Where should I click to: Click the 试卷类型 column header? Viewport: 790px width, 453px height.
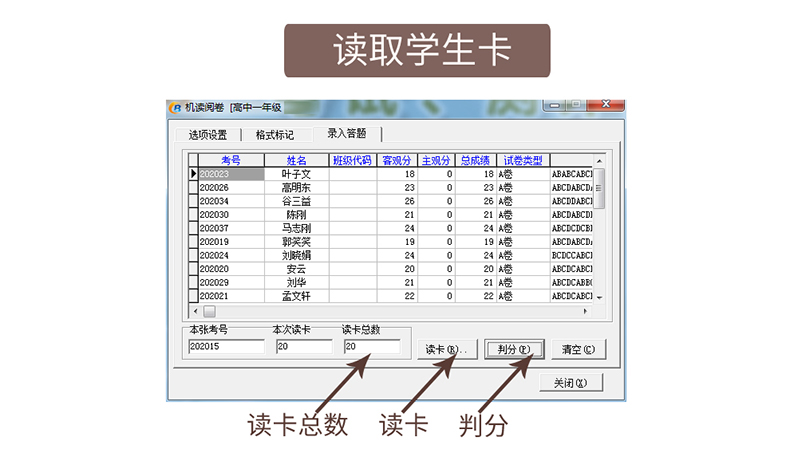coord(522,160)
